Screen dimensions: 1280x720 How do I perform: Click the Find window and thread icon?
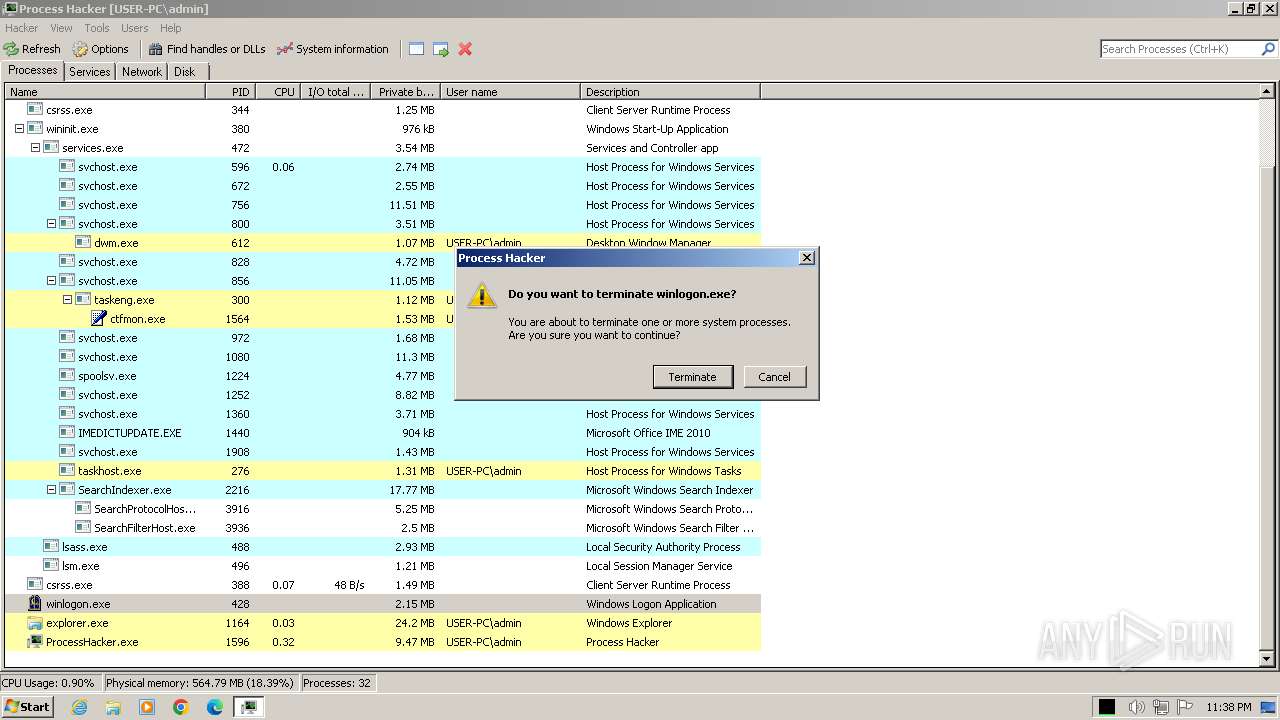coord(440,49)
